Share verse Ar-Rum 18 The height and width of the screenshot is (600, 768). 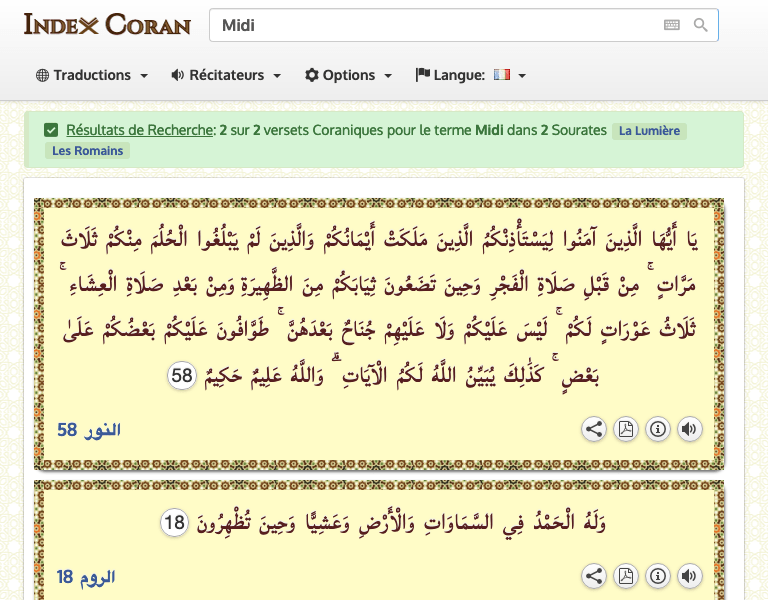[594, 576]
